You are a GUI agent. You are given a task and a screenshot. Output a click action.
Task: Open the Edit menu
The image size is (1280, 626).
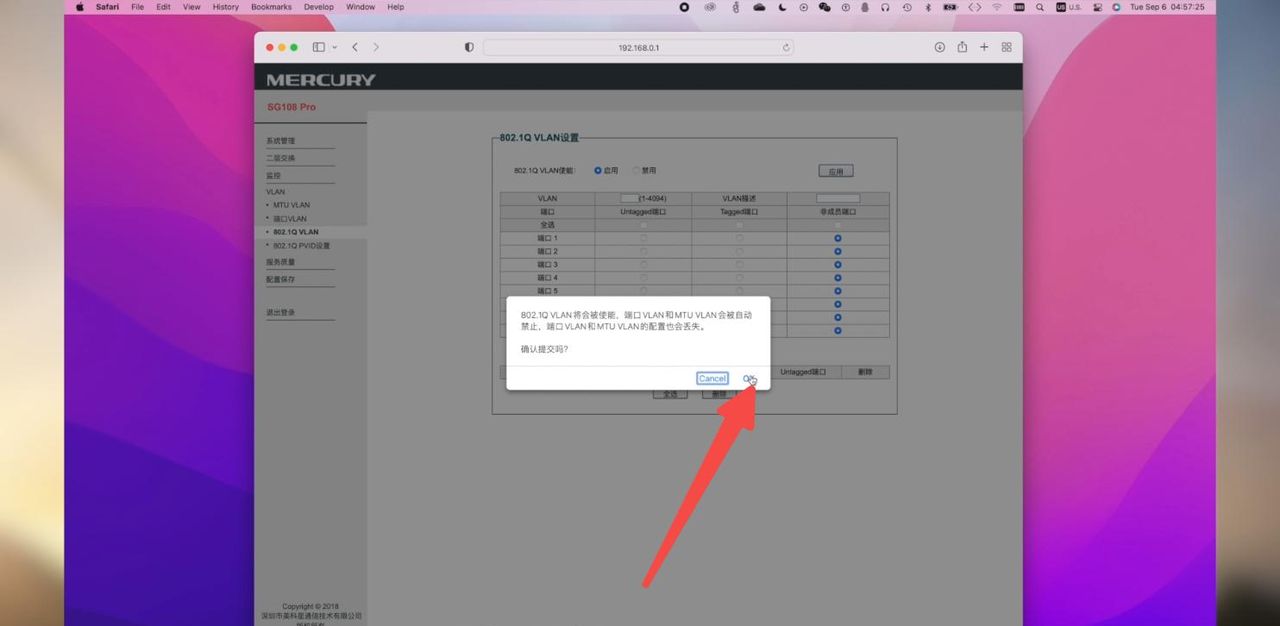tap(163, 7)
